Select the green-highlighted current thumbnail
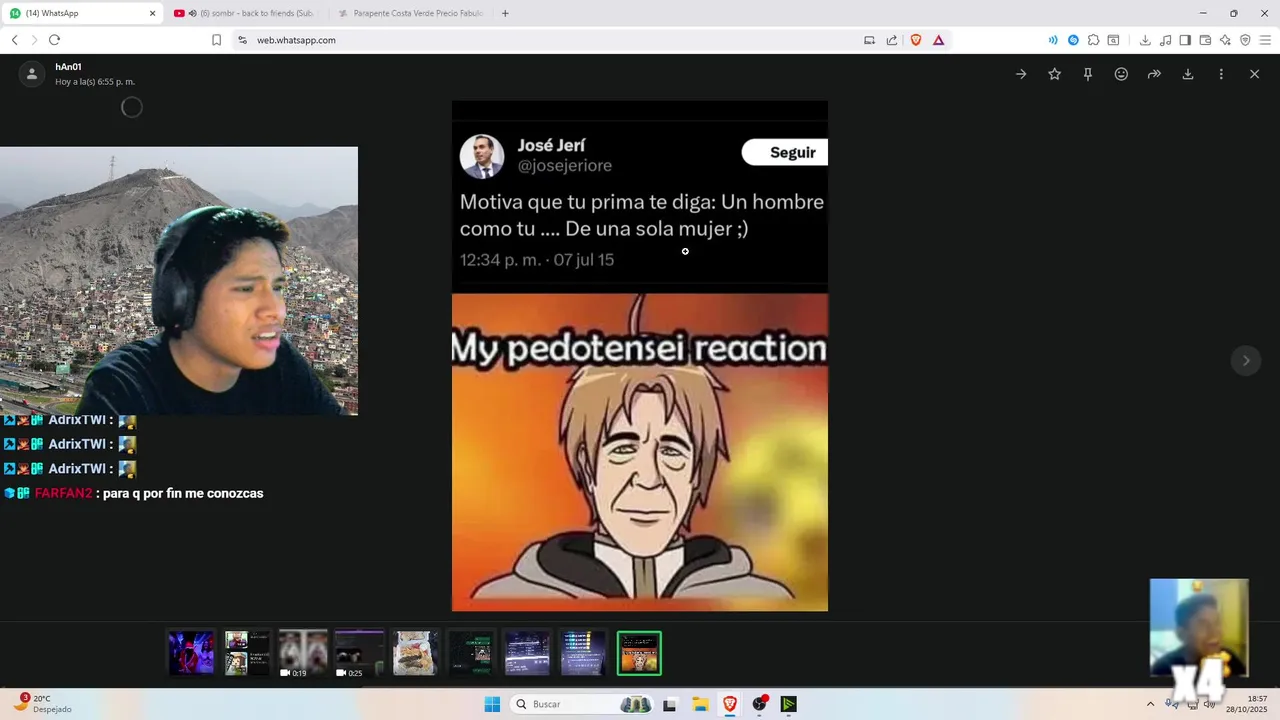1280x720 pixels. (x=639, y=653)
